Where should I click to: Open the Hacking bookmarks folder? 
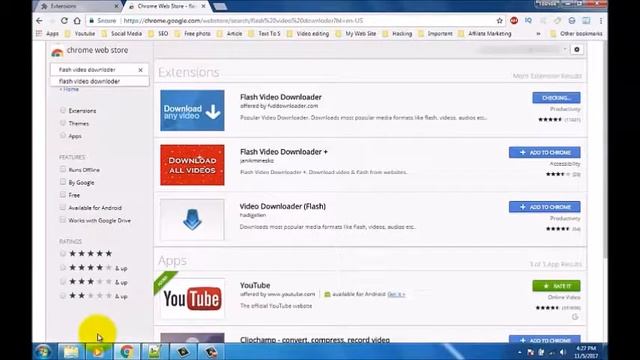398,33
